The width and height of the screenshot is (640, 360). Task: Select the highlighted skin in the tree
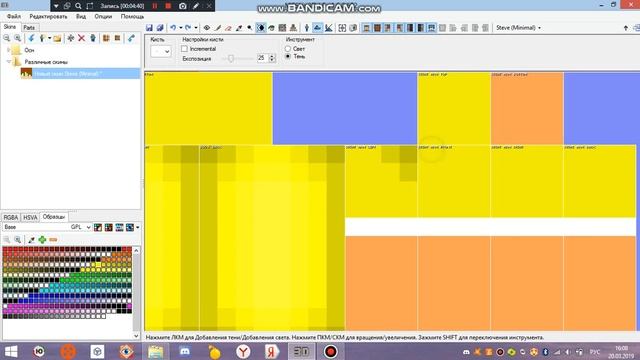click(80, 74)
